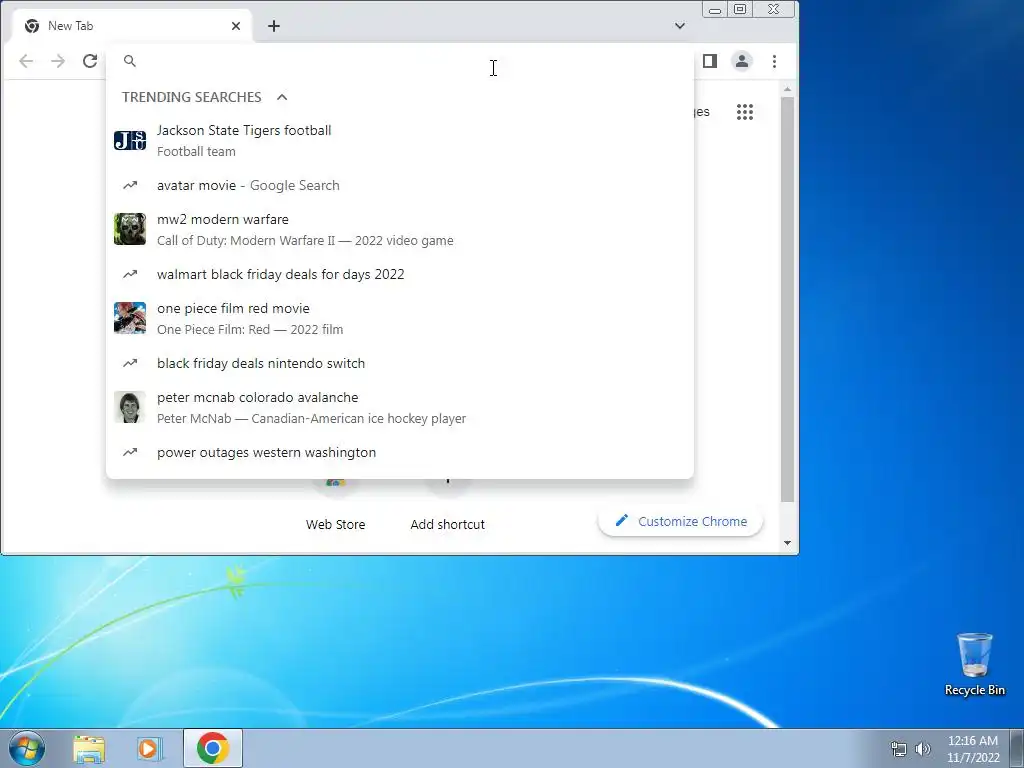Screen dimensions: 1024x768
Task: Select the New Tab tab
Action: coord(131,26)
